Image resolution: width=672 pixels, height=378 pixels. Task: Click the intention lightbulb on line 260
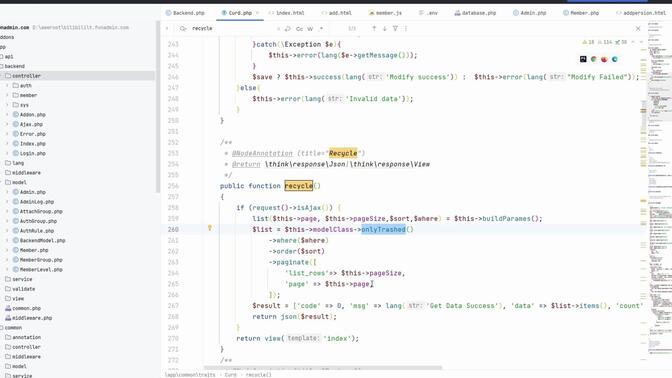click(210, 228)
